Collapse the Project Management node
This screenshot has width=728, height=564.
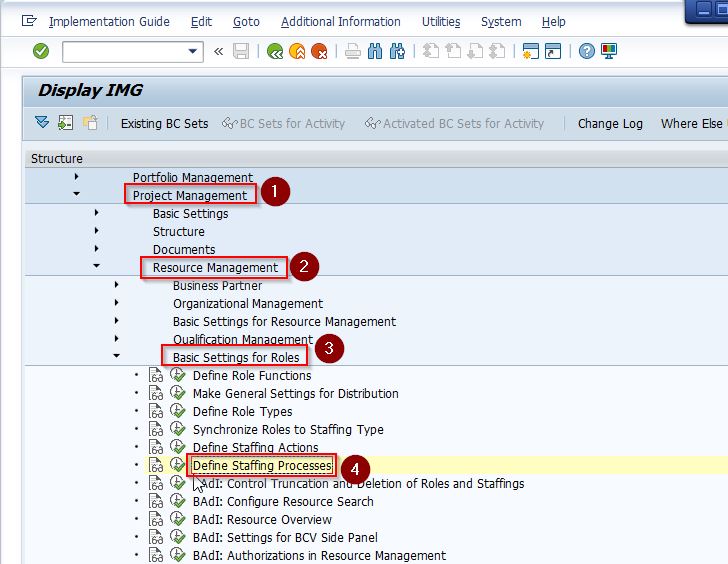pos(77,194)
